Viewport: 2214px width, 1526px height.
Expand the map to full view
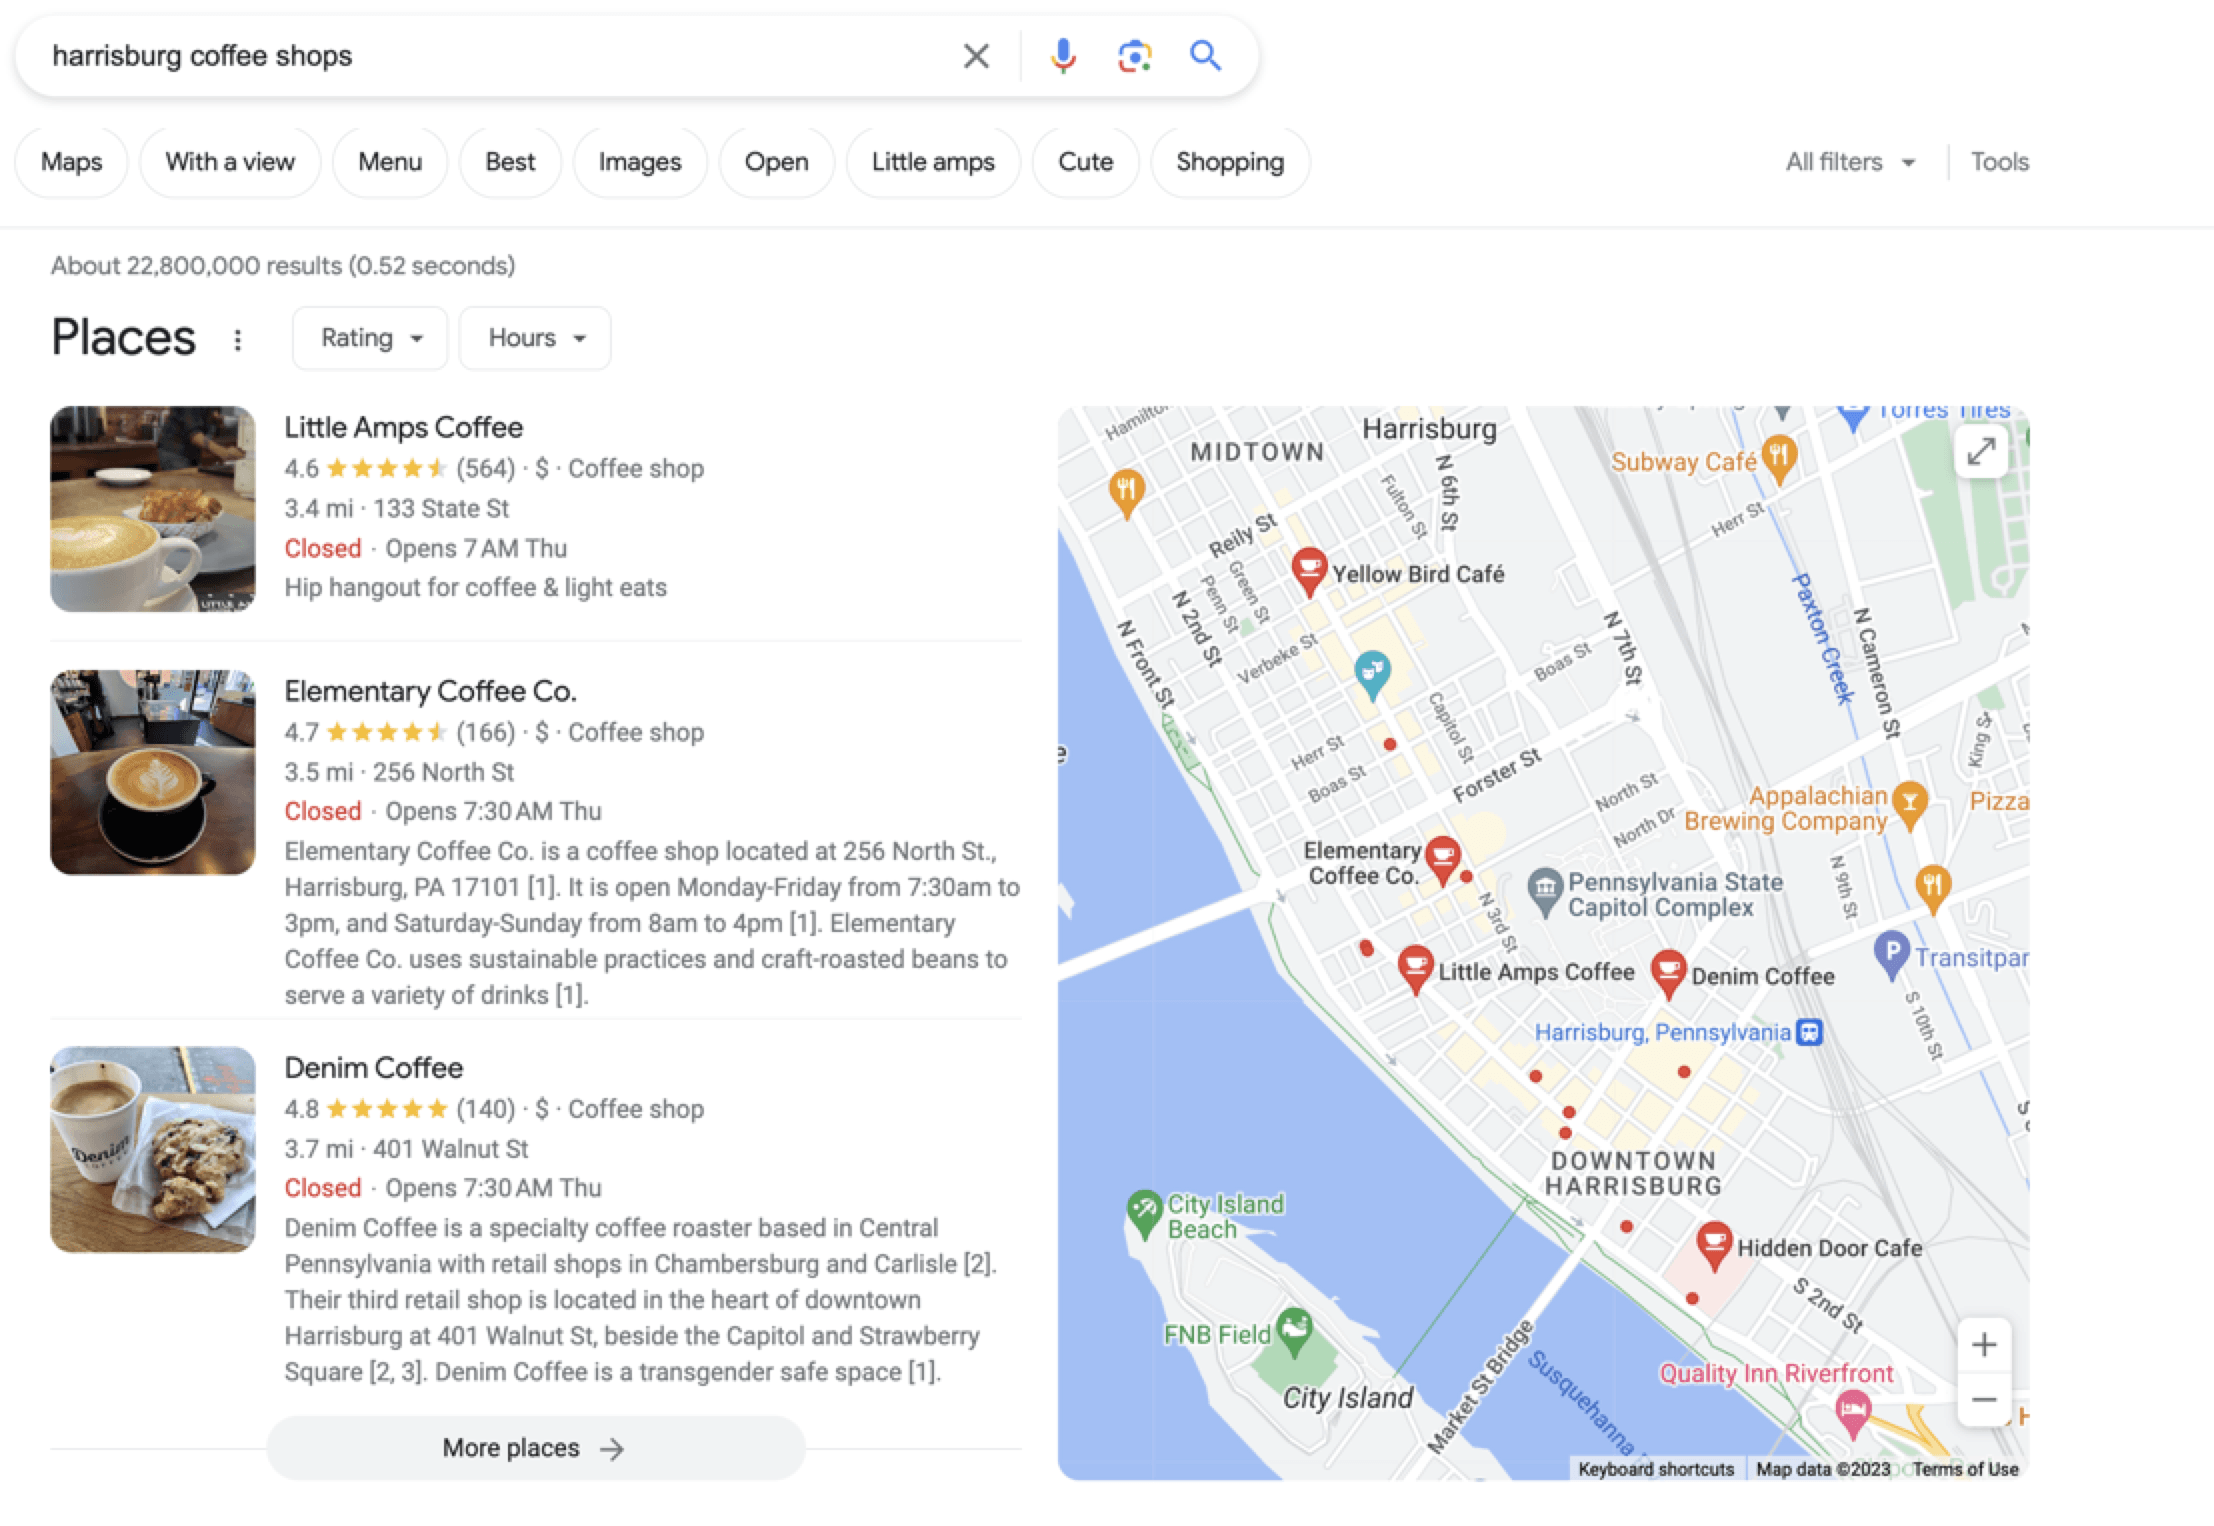tap(1981, 452)
